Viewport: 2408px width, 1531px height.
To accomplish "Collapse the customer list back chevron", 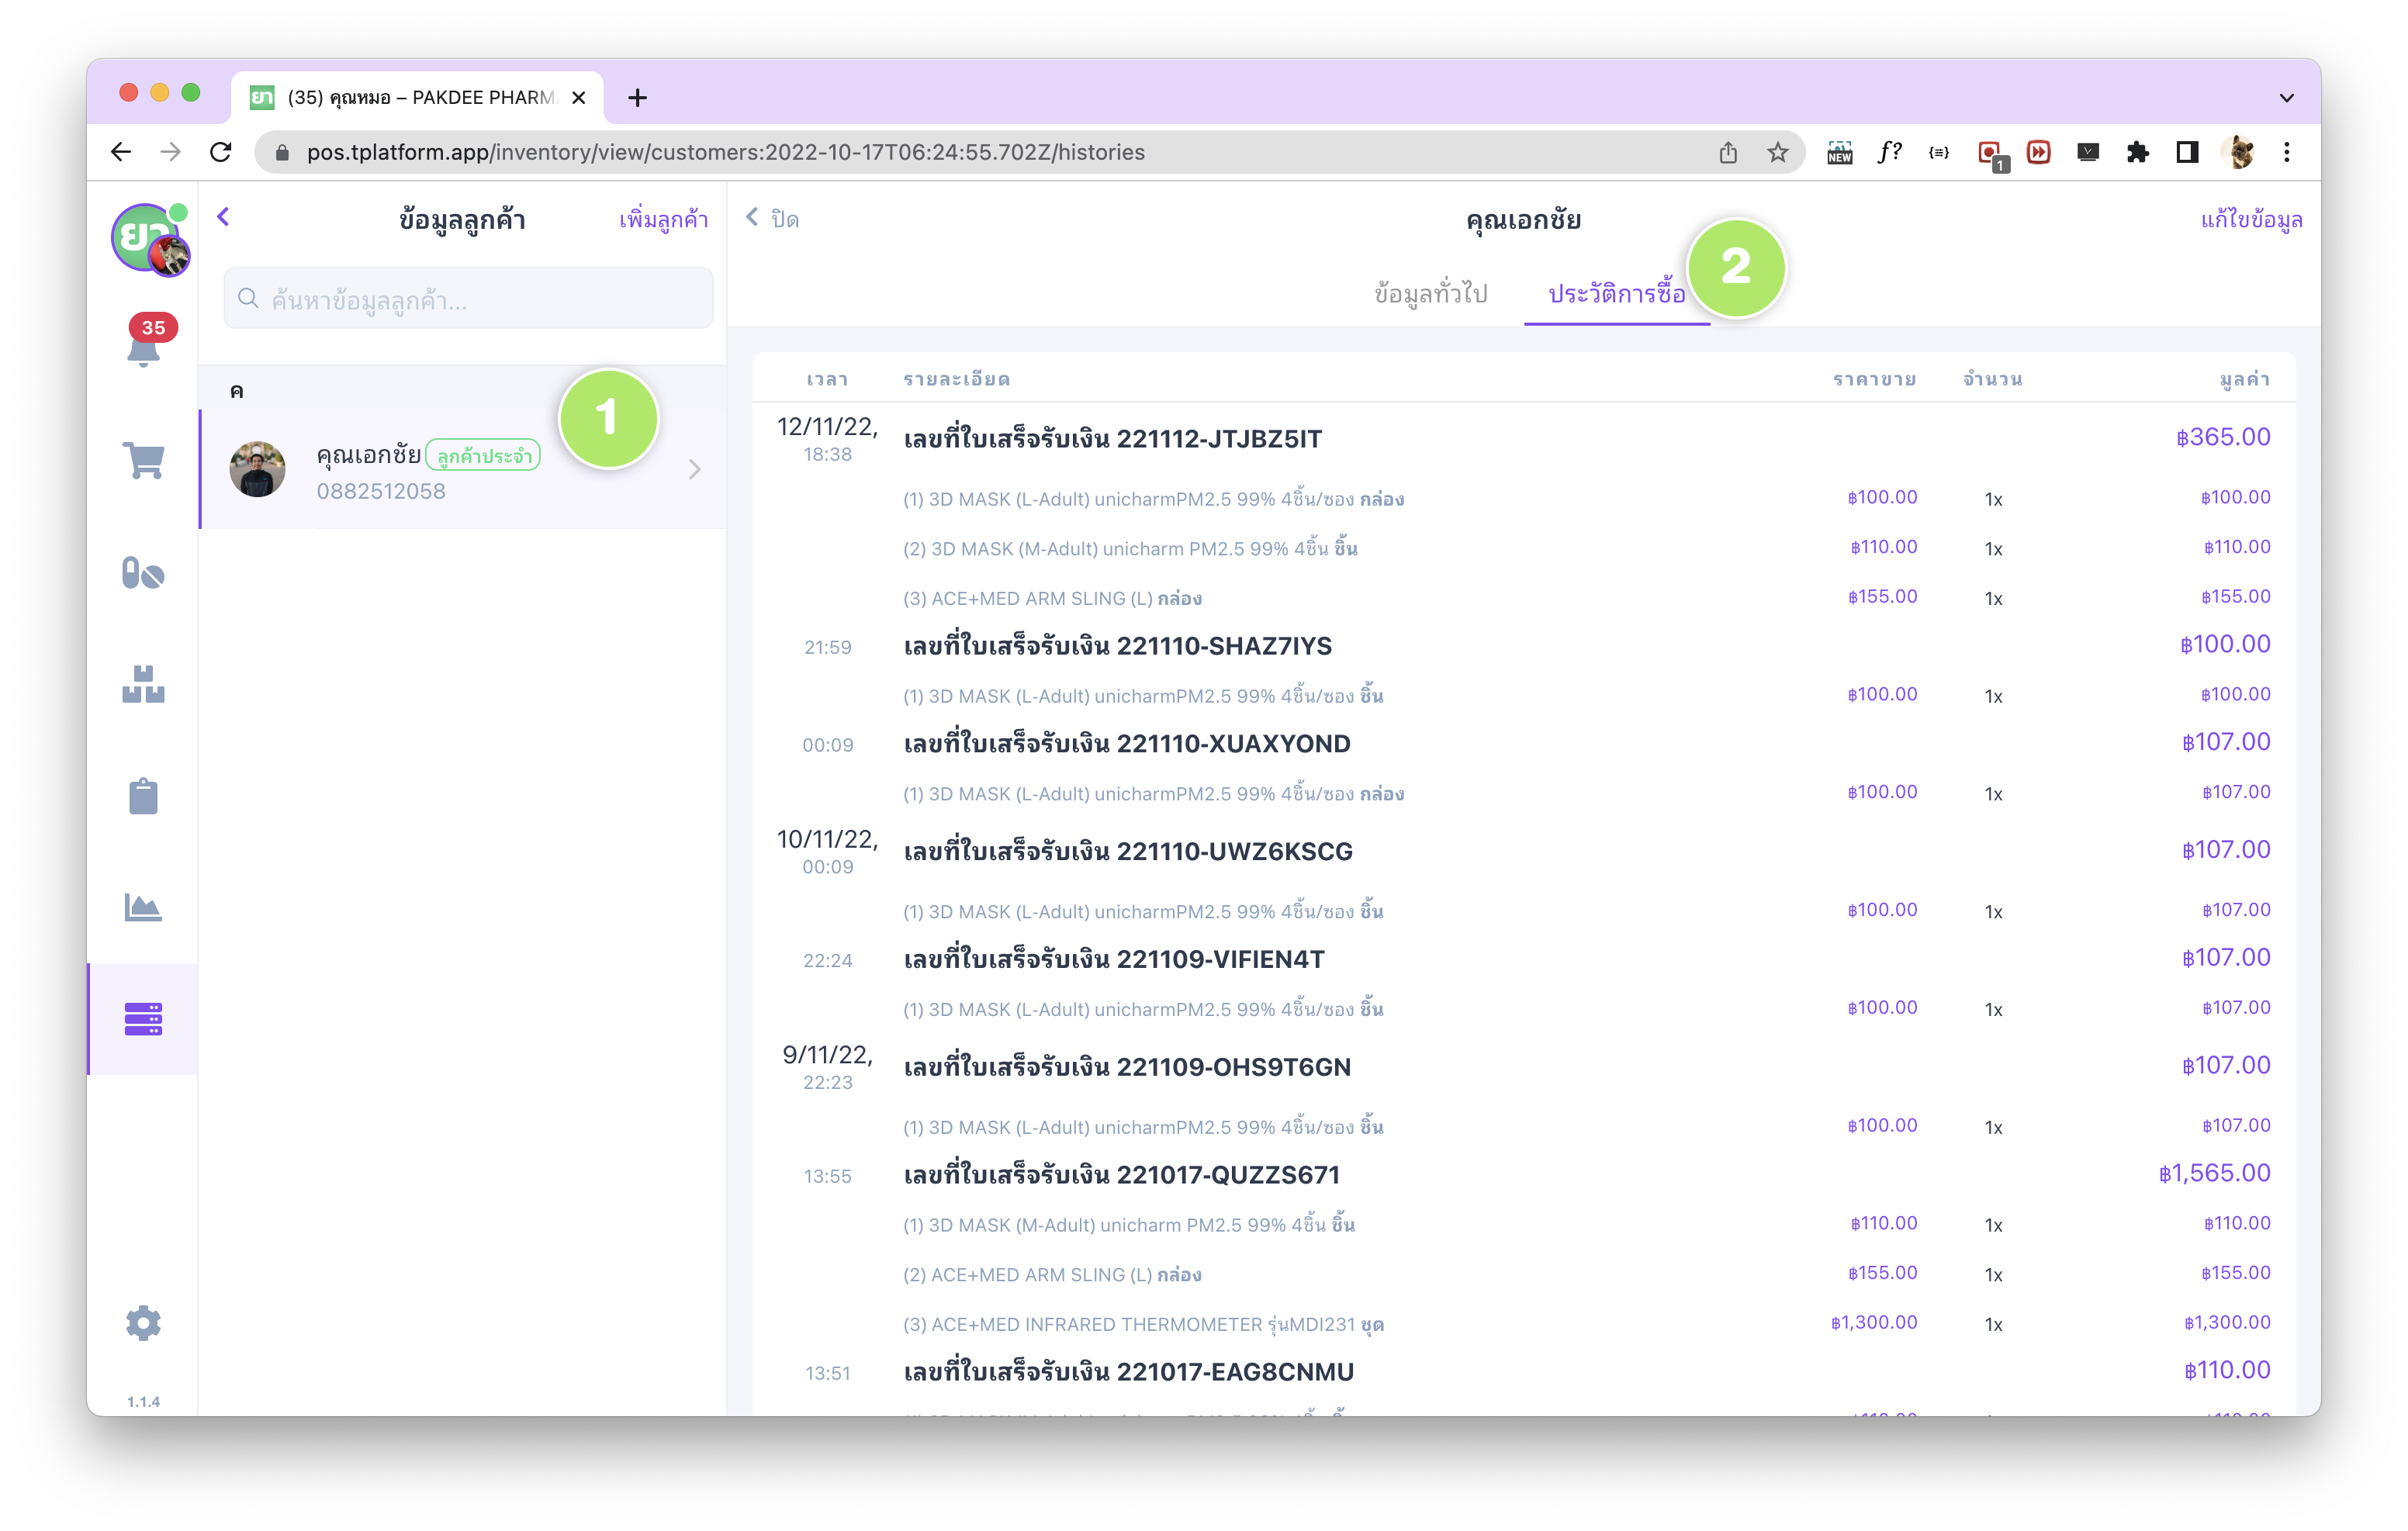I will point(224,217).
